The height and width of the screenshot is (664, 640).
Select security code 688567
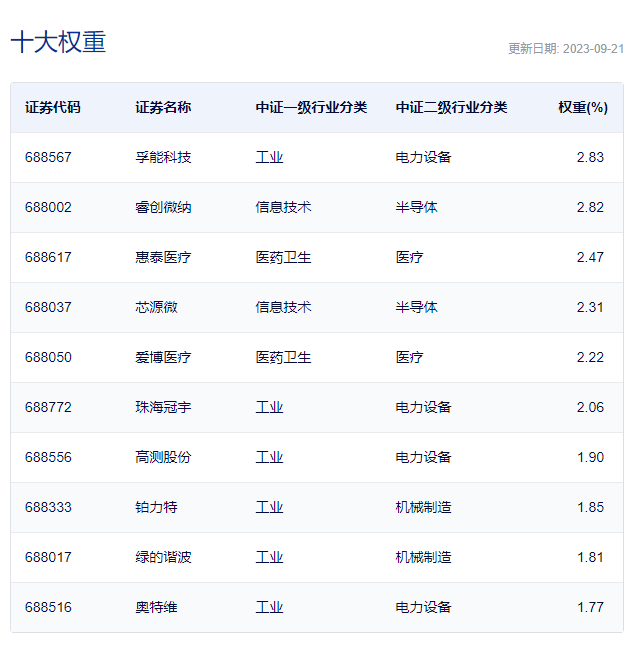pyautogui.click(x=48, y=158)
